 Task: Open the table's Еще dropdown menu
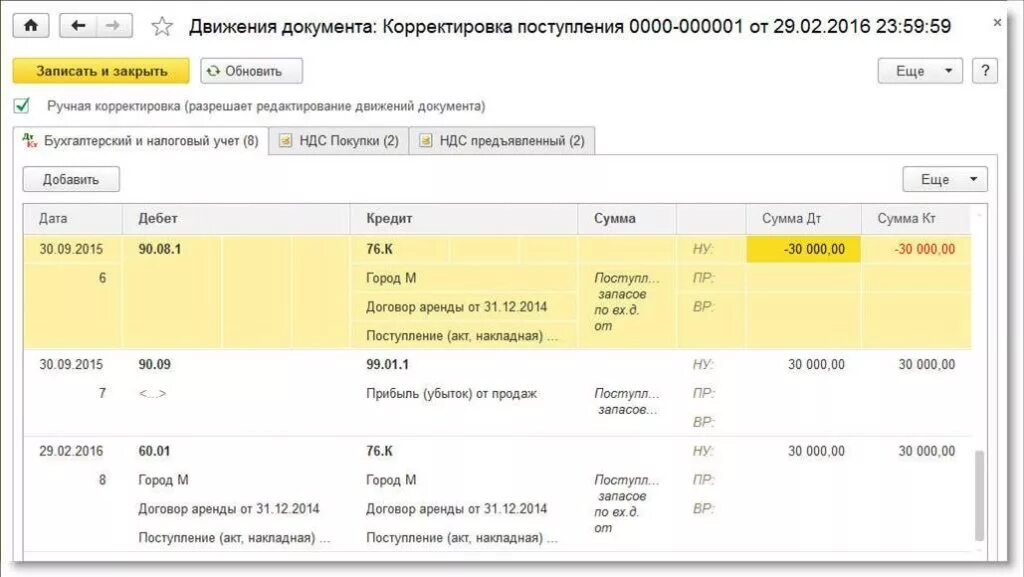tap(945, 179)
